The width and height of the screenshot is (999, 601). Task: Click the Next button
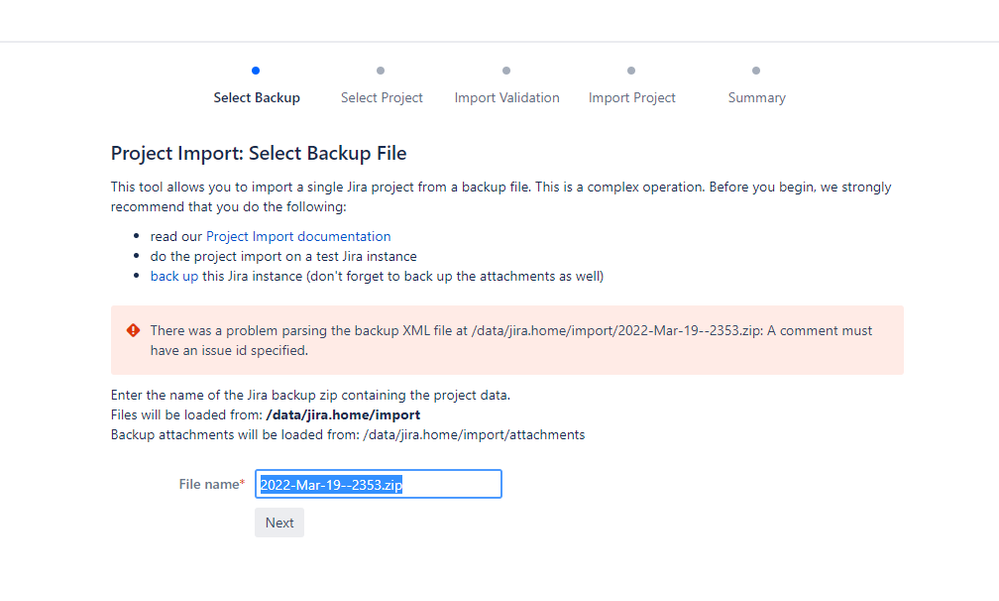279,523
